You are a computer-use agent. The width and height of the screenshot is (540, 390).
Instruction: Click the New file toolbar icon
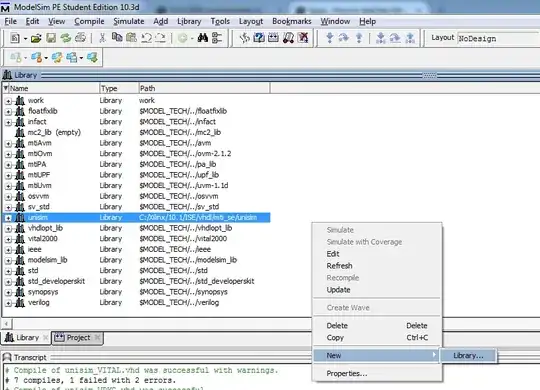point(15,38)
